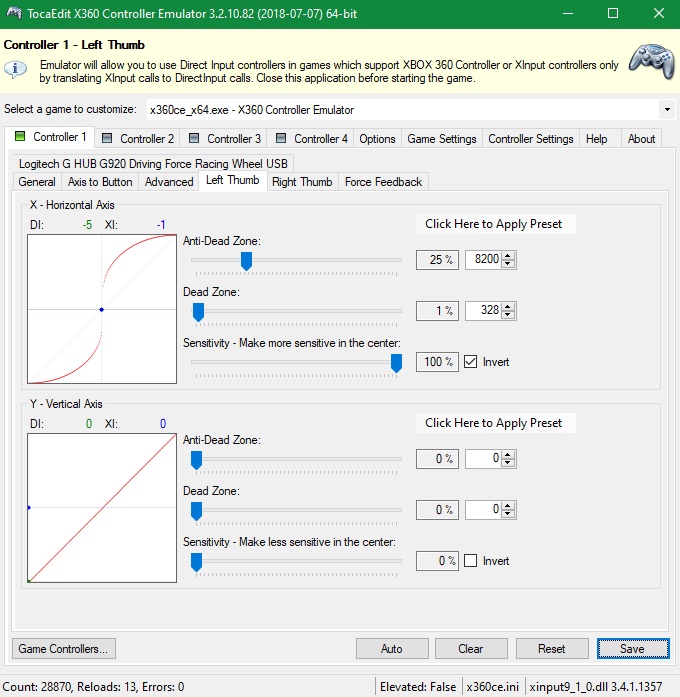Switch to Controller 4 tab

tap(312, 138)
